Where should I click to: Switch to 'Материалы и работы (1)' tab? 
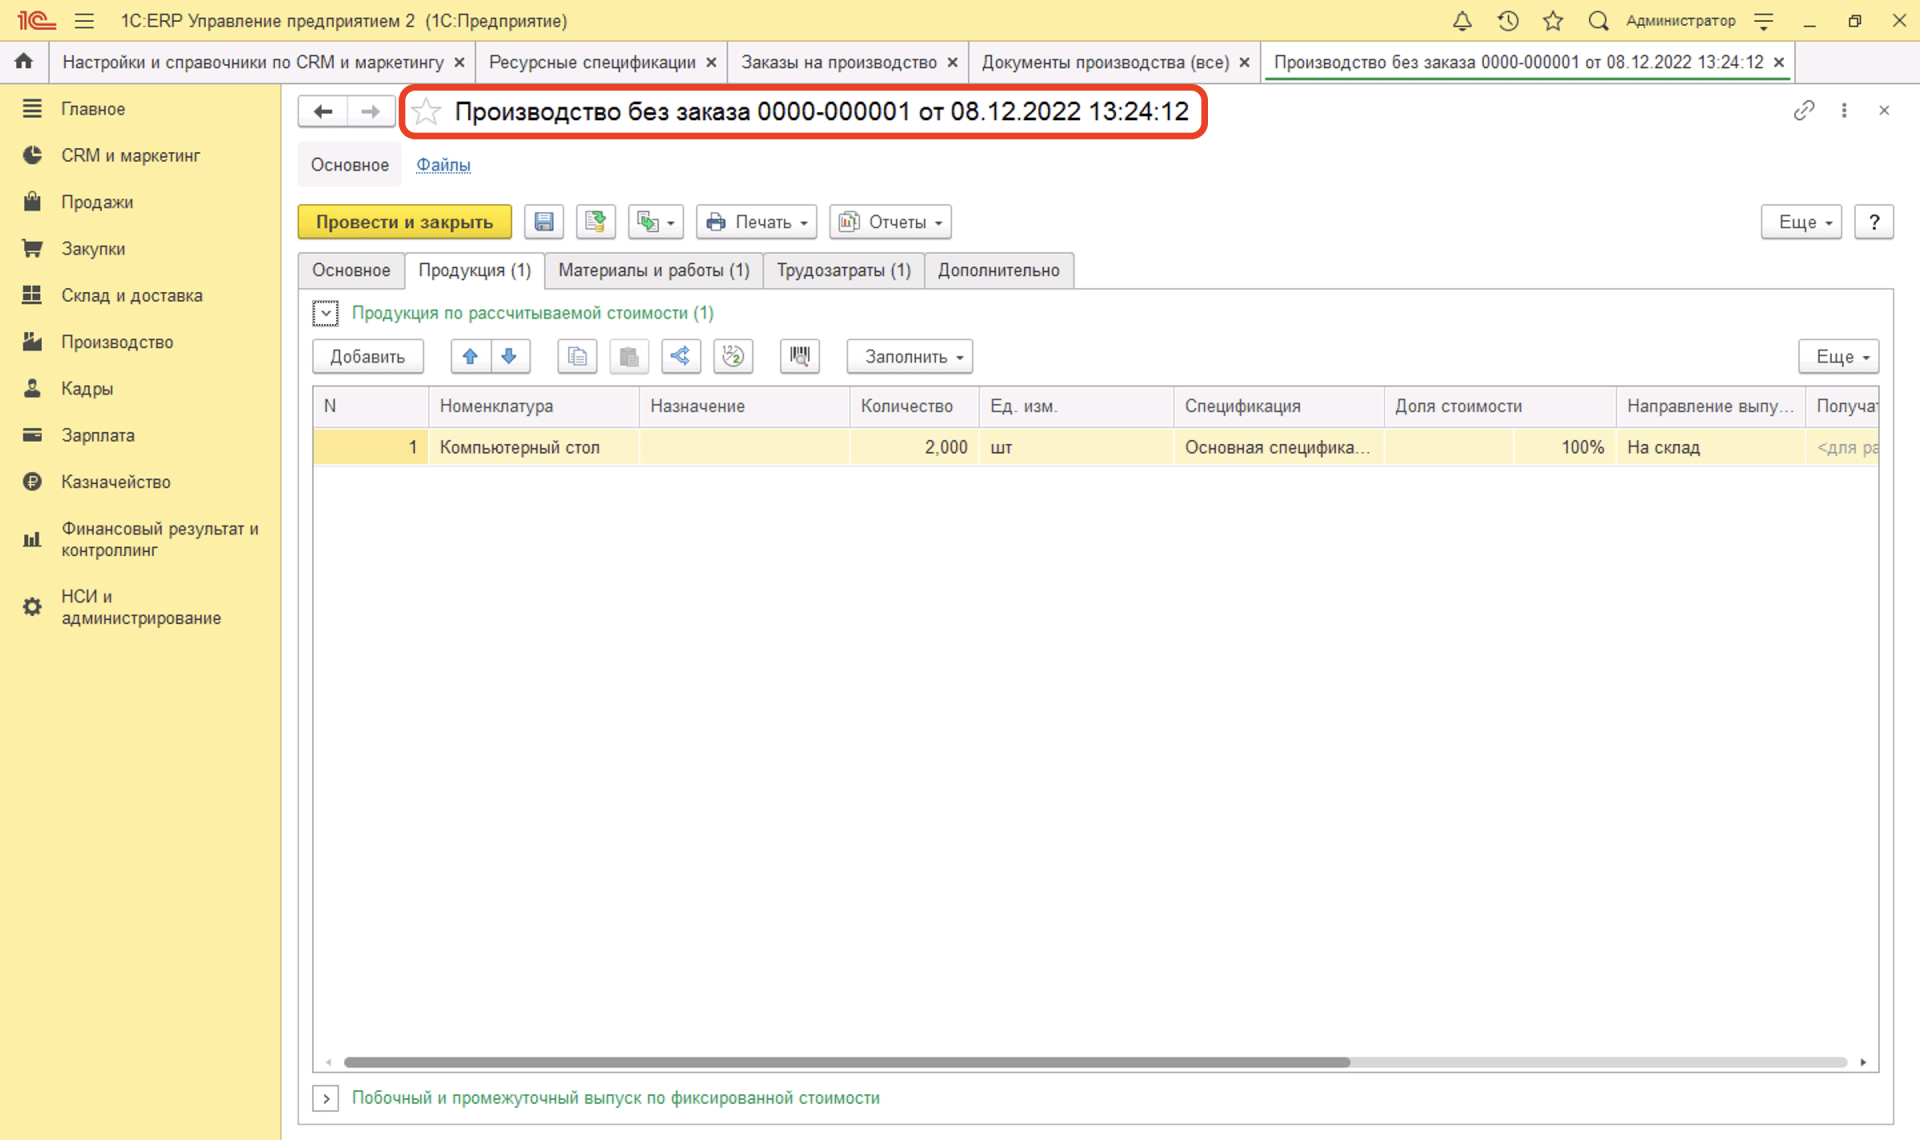(653, 271)
